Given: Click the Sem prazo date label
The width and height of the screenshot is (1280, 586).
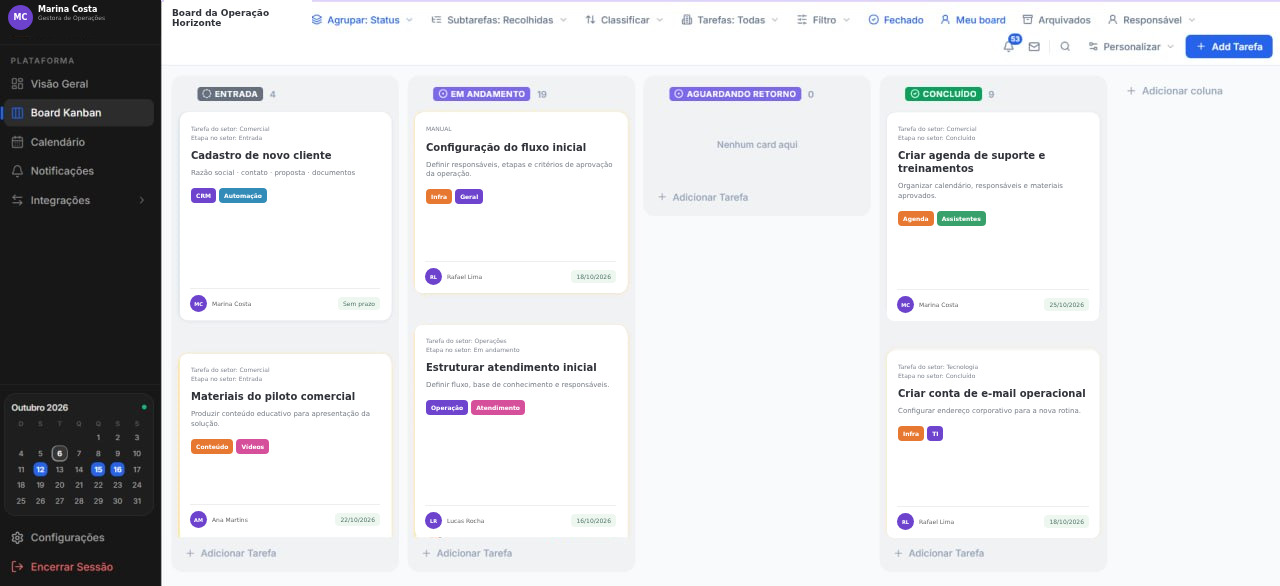Looking at the screenshot, I should tap(359, 303).
